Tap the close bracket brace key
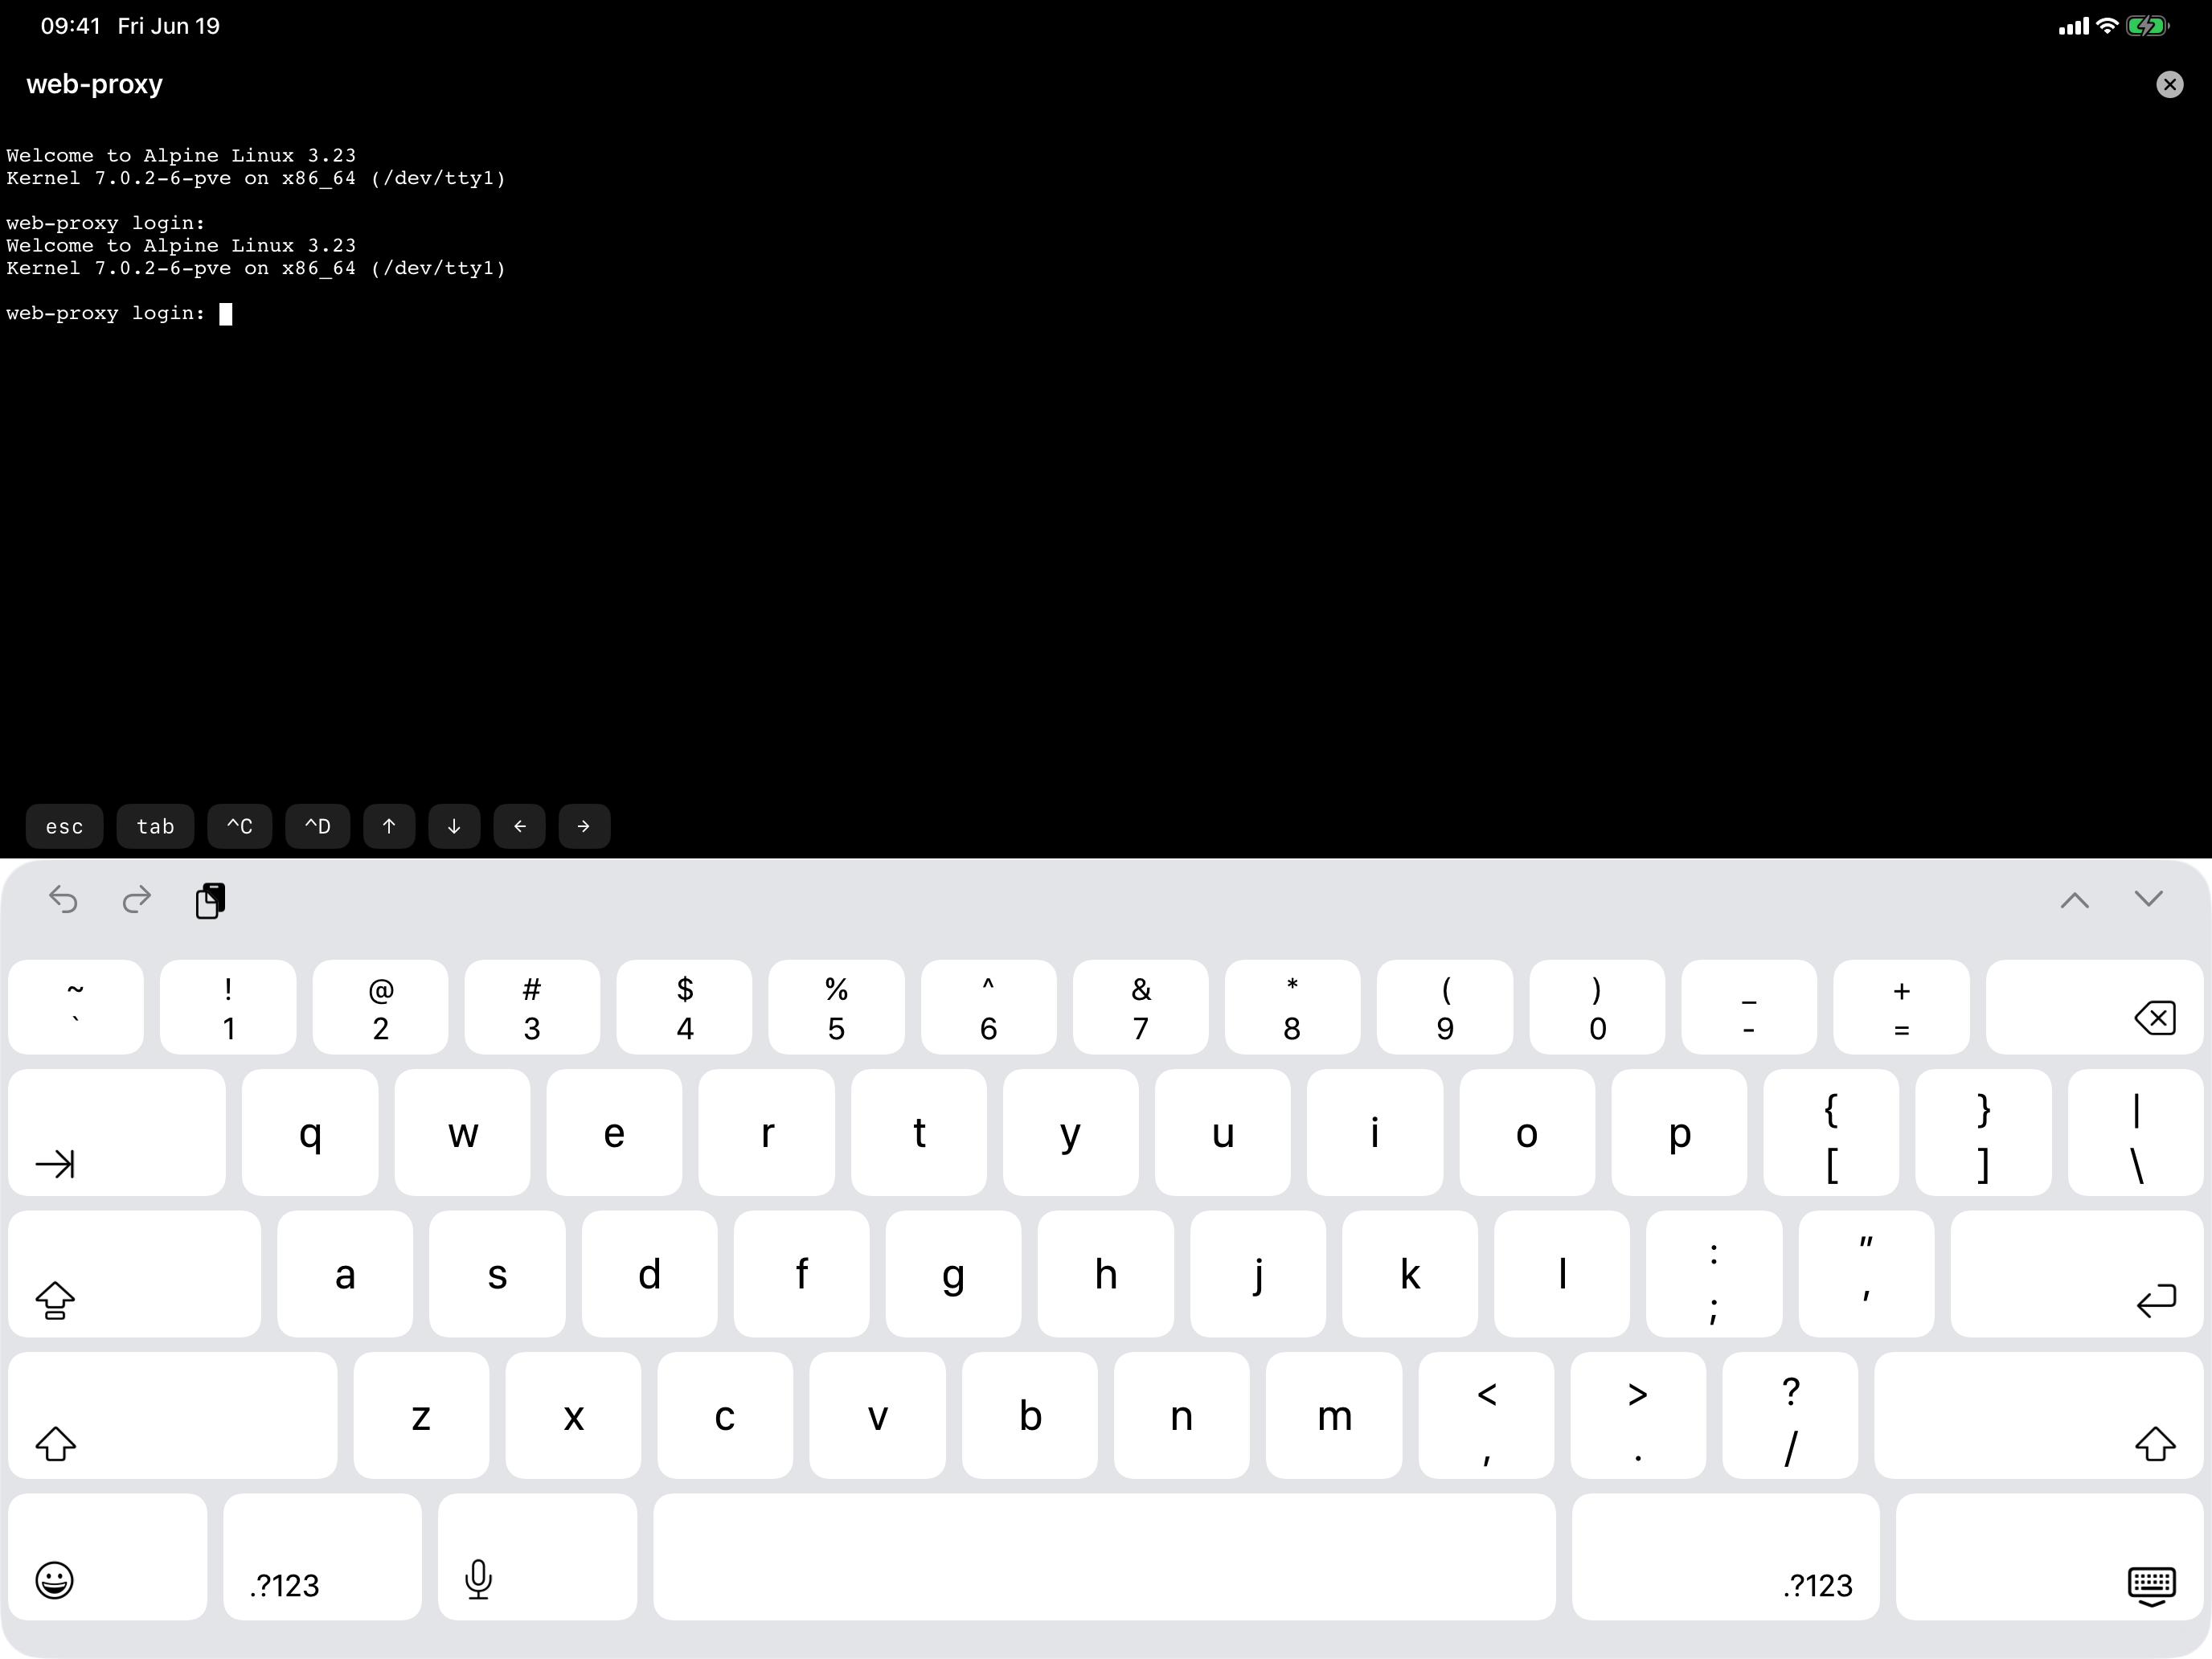Image resolution: width=2212 pixels, height=1659 pixels. (x=1983, y=1132)
